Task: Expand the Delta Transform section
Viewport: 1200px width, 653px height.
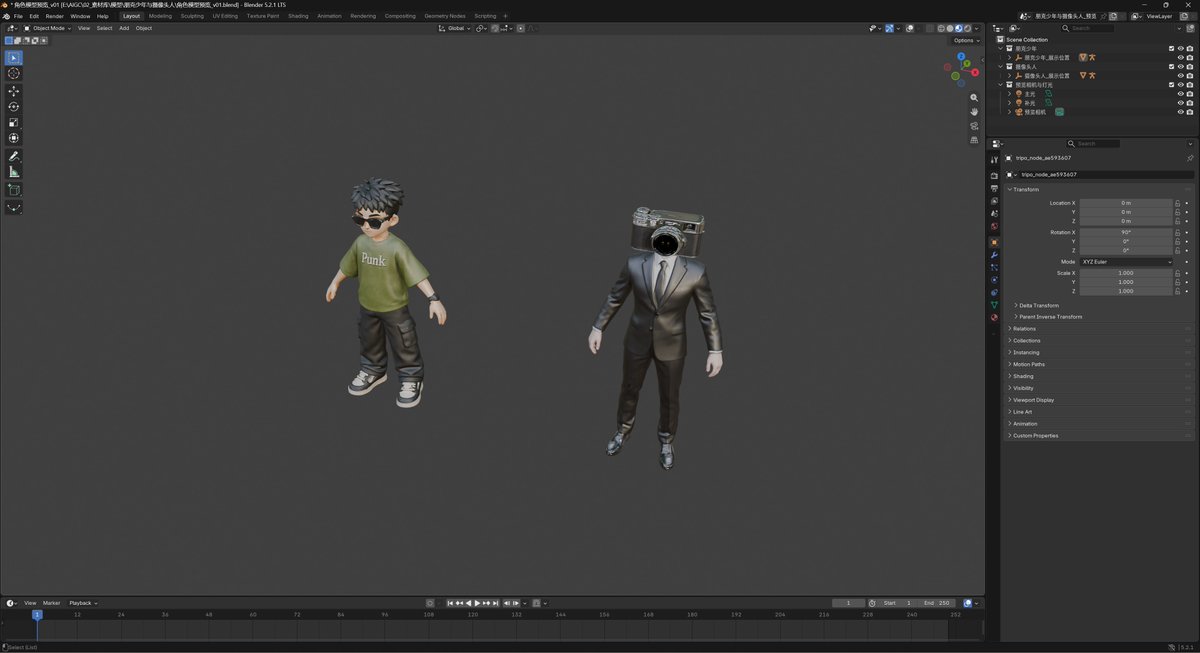Action: click(x=1039, y=305)
